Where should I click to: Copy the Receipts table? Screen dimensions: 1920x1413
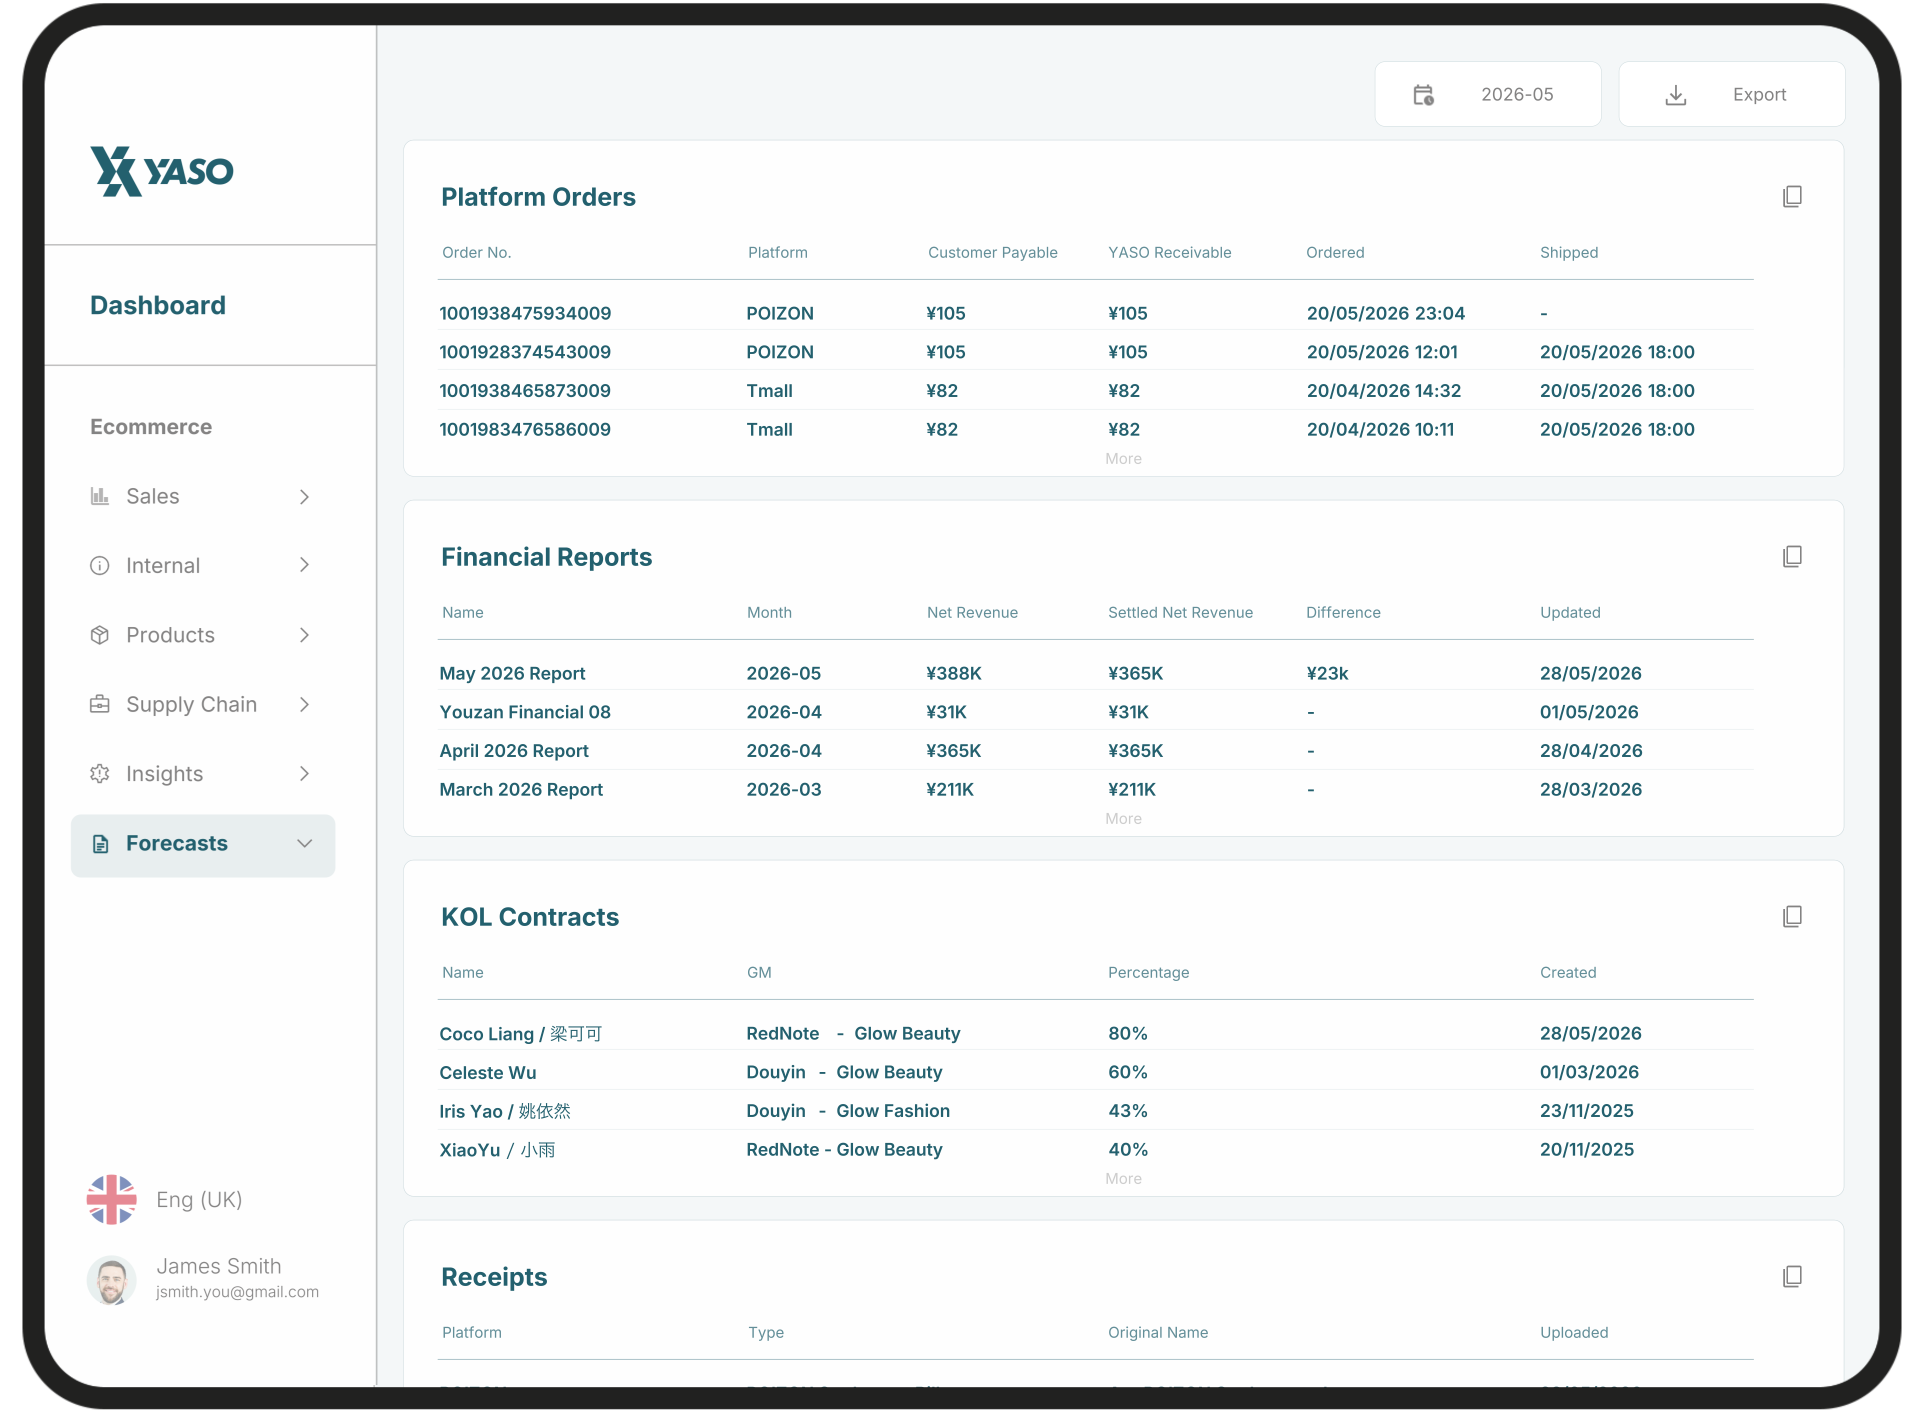tap(1792, 1276)
